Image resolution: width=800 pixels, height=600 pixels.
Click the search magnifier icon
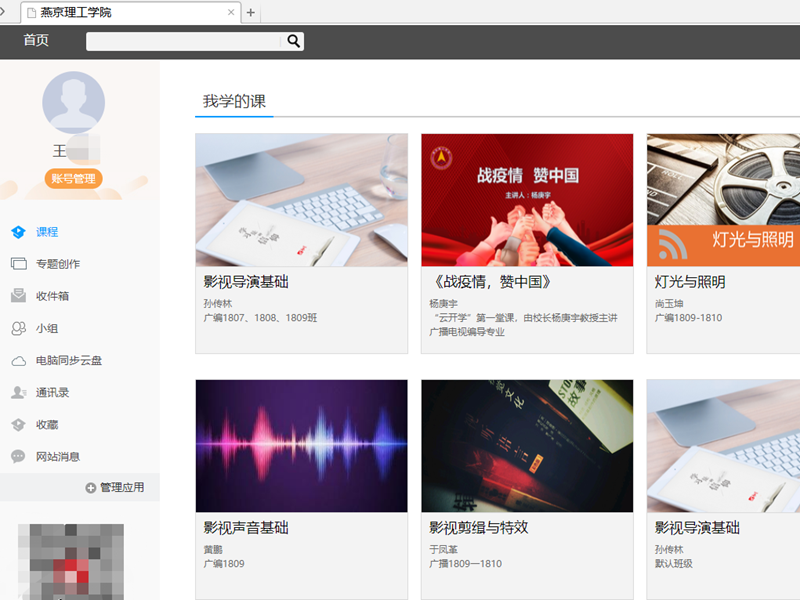click(294, 41)
